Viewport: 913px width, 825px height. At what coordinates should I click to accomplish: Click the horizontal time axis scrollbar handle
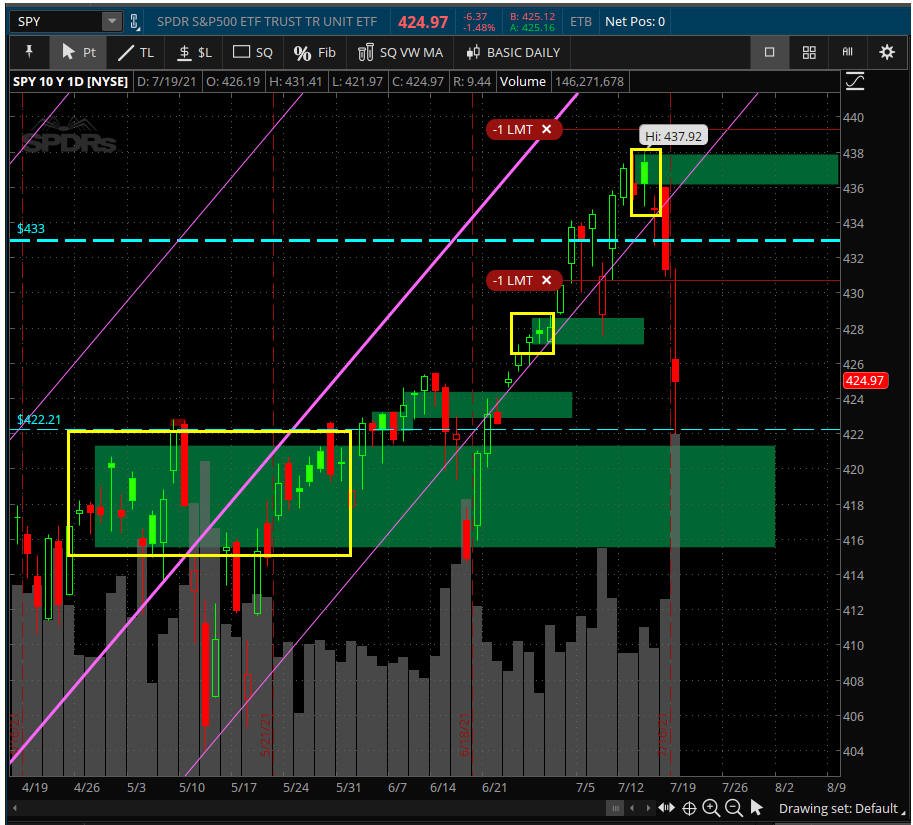(x=614, y=808)
